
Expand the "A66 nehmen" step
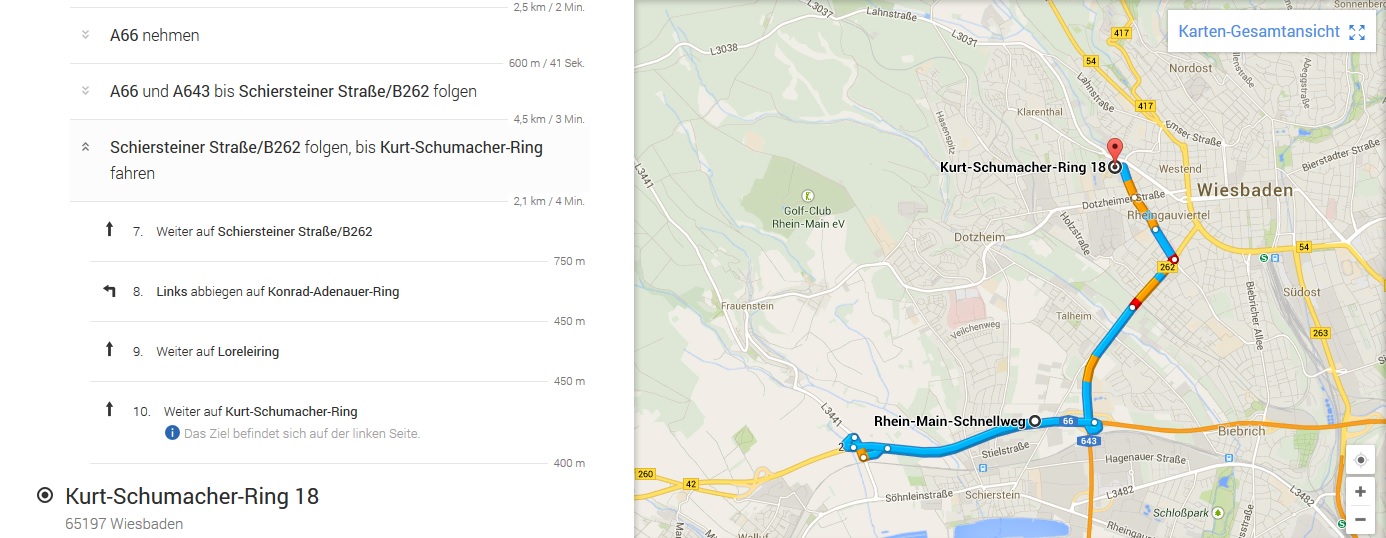(x=86, y=35)
